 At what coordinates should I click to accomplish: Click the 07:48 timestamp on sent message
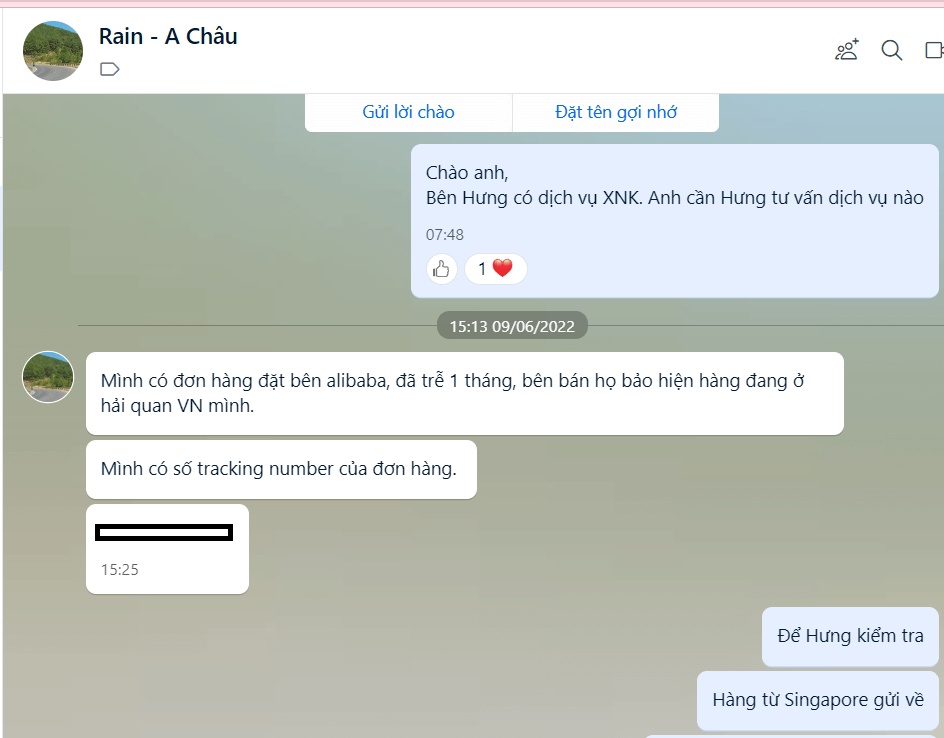tap(445, 235)
